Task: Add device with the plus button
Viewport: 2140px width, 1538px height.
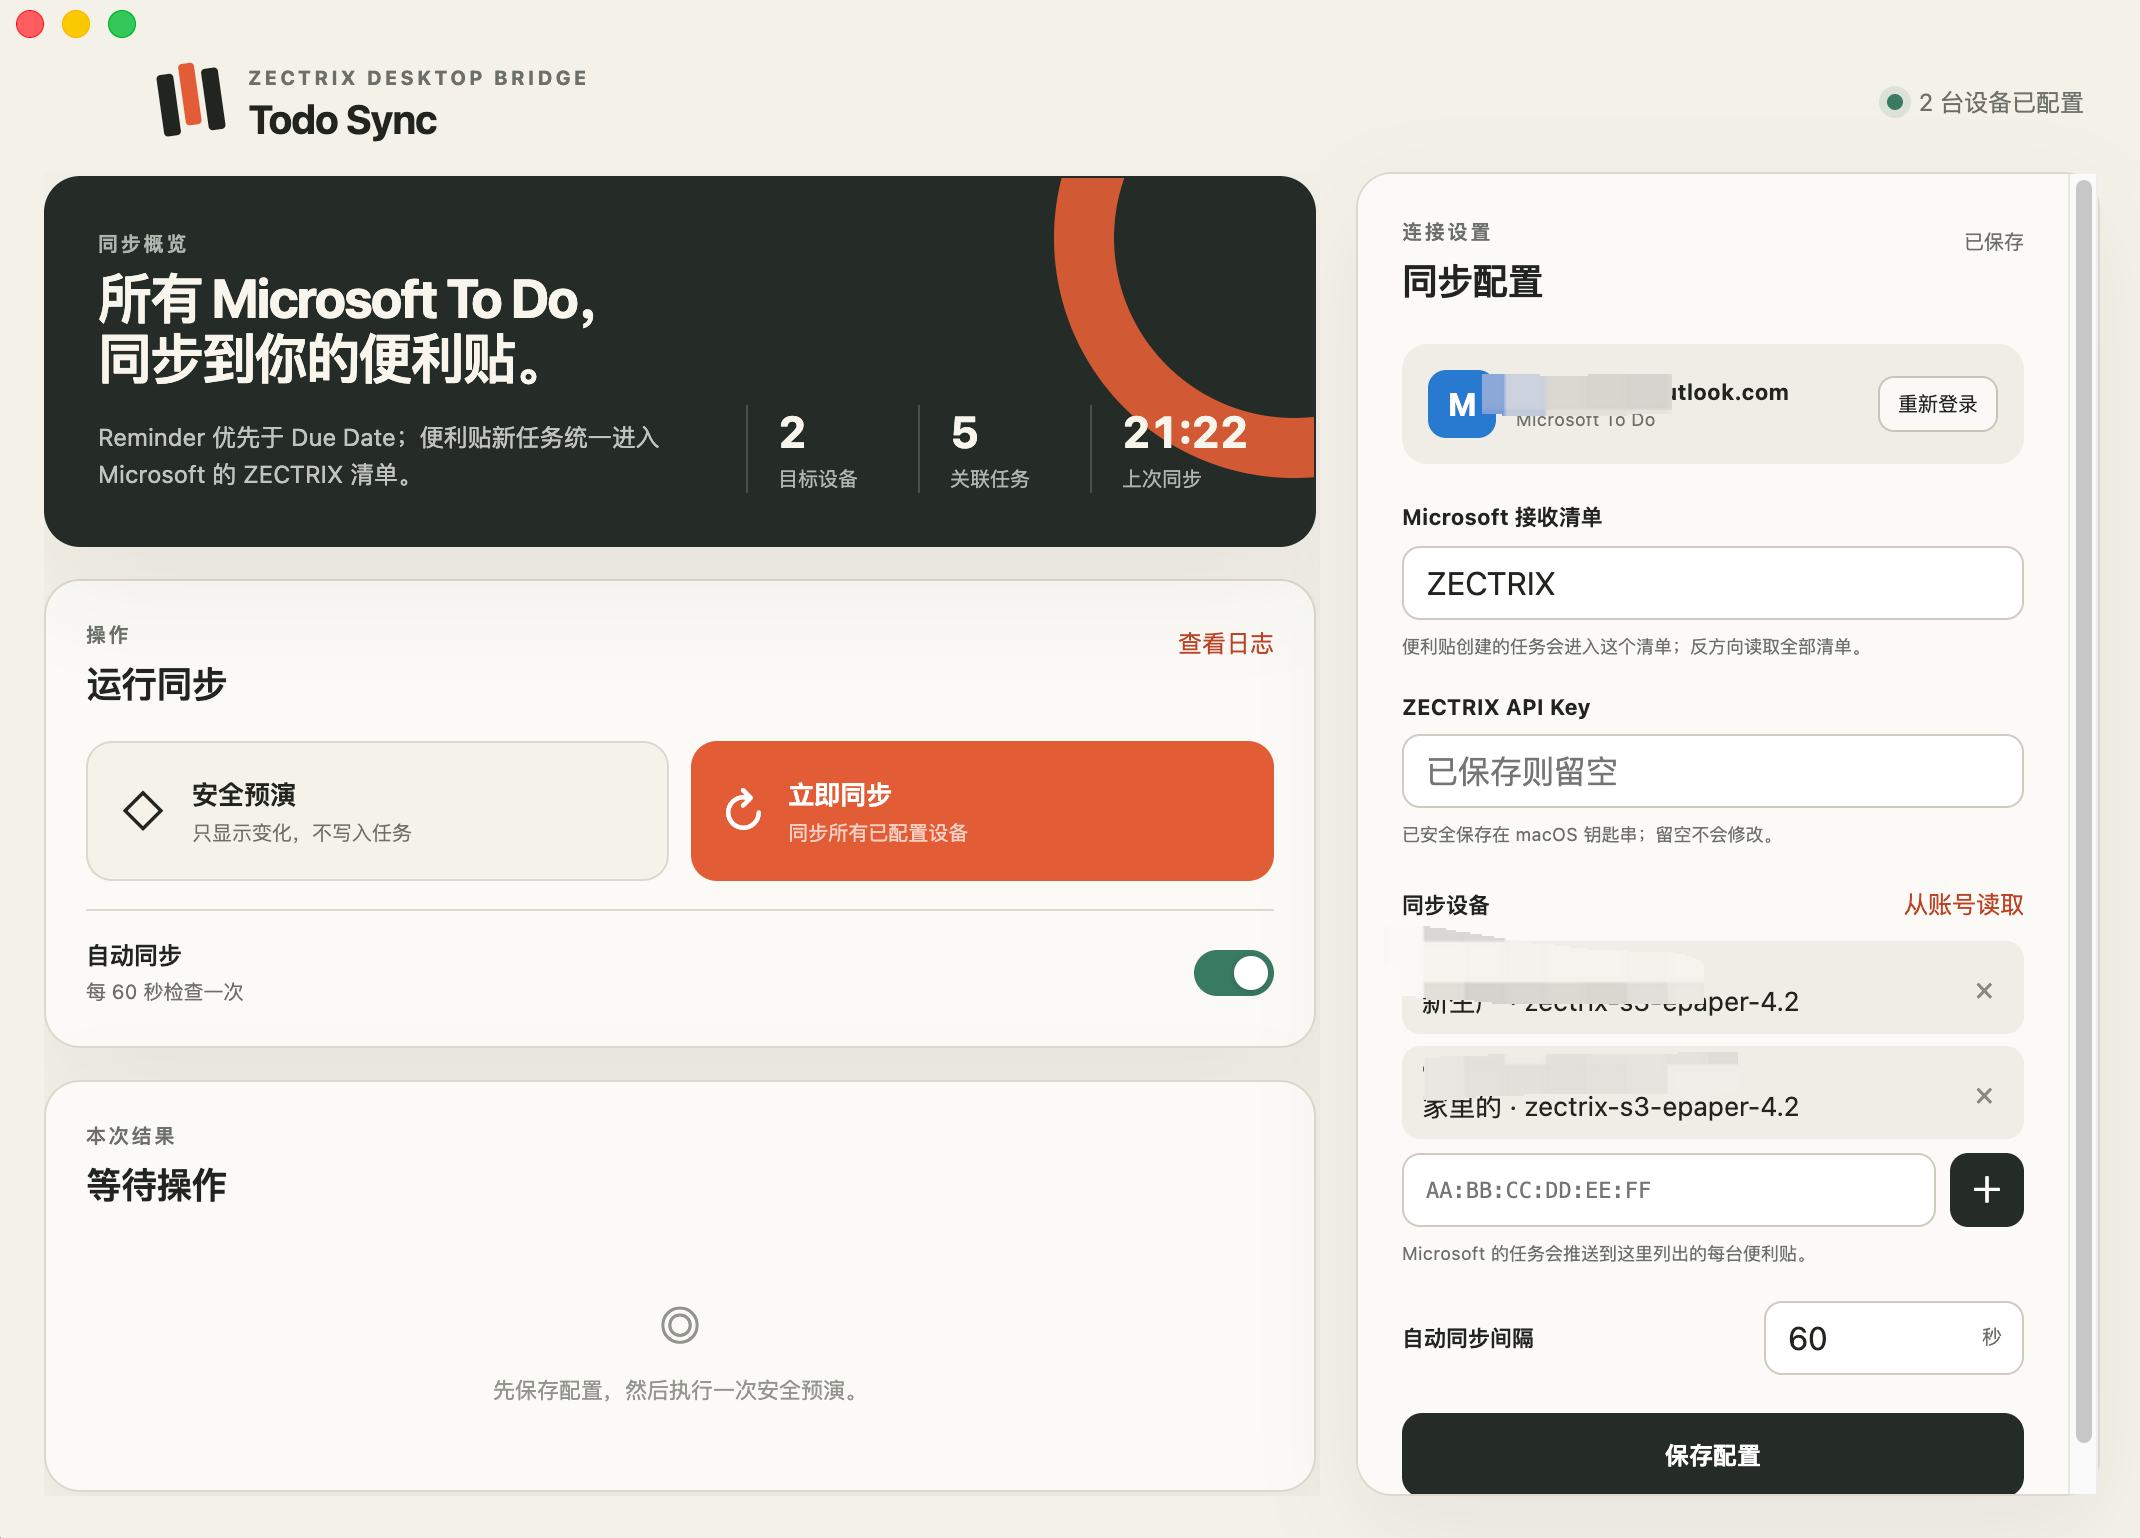Action: click(1987, 1190)
